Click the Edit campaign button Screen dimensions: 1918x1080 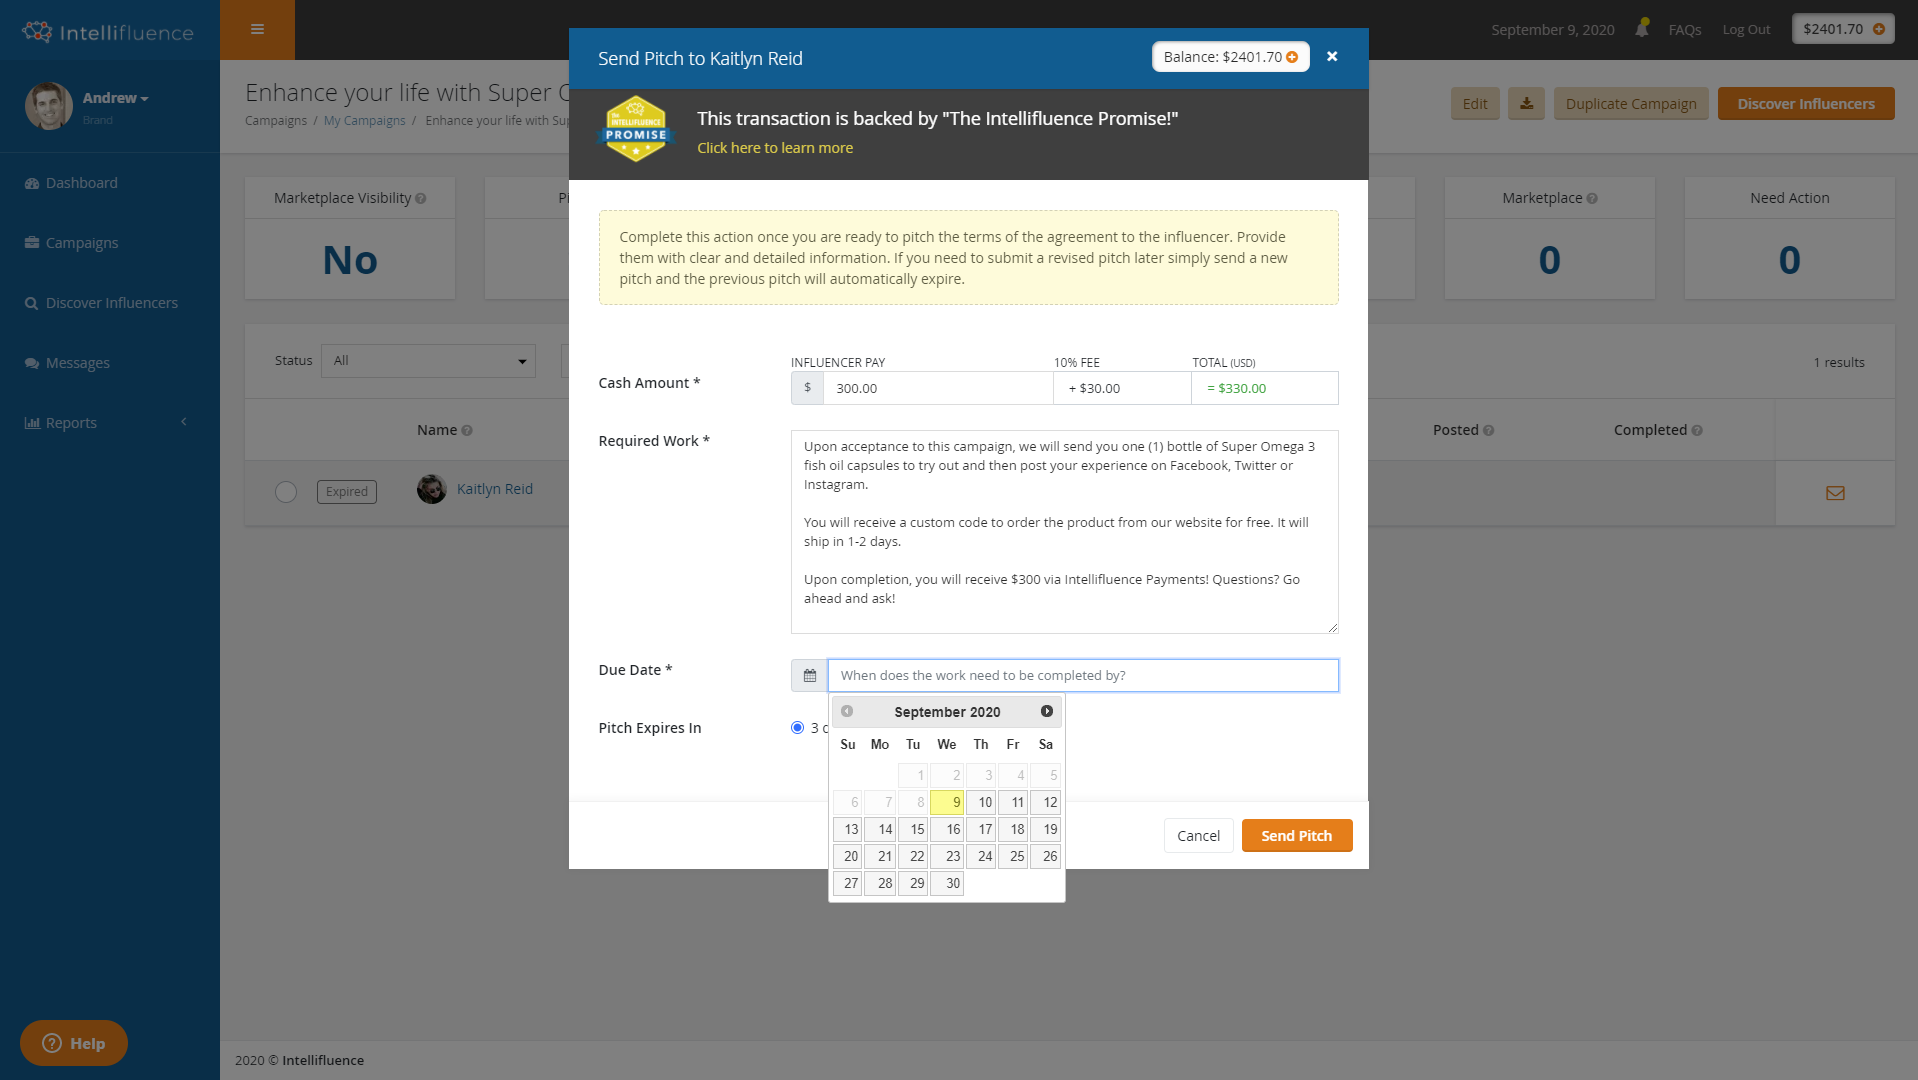click(1475, 104)
